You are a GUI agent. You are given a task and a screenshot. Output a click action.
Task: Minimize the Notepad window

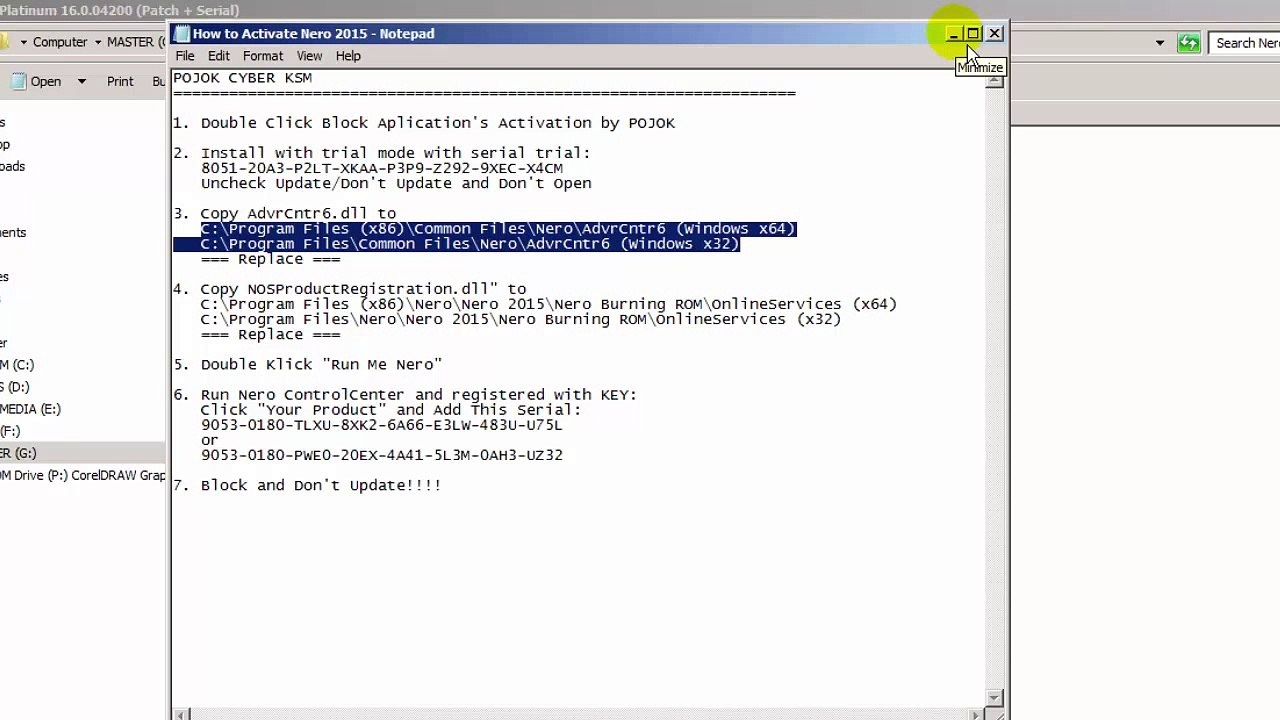click(x=953, y=34)
